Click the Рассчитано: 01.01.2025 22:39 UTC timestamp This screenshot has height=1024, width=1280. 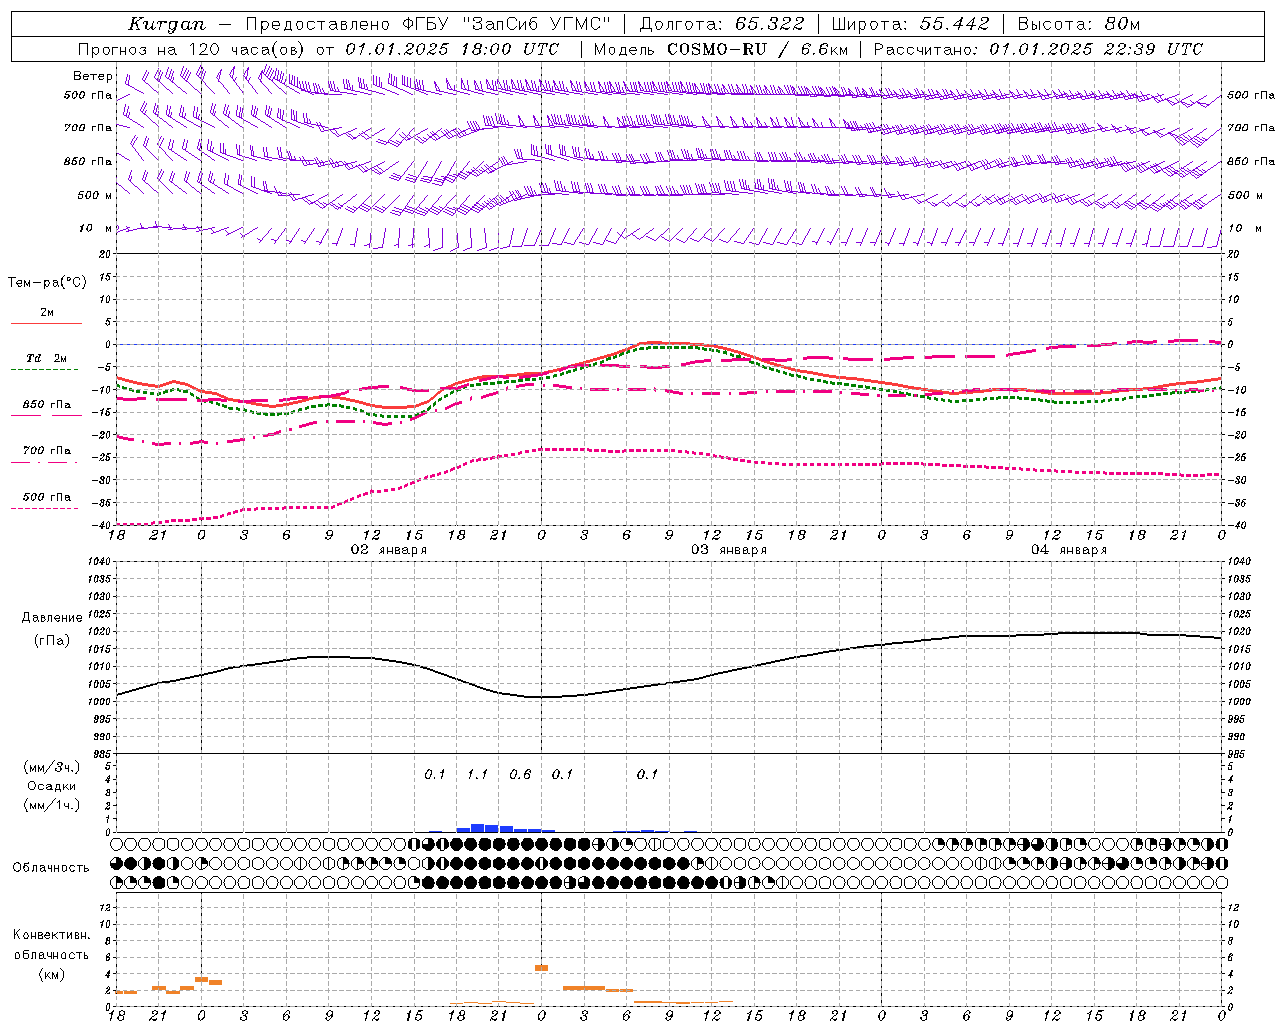1038,49
